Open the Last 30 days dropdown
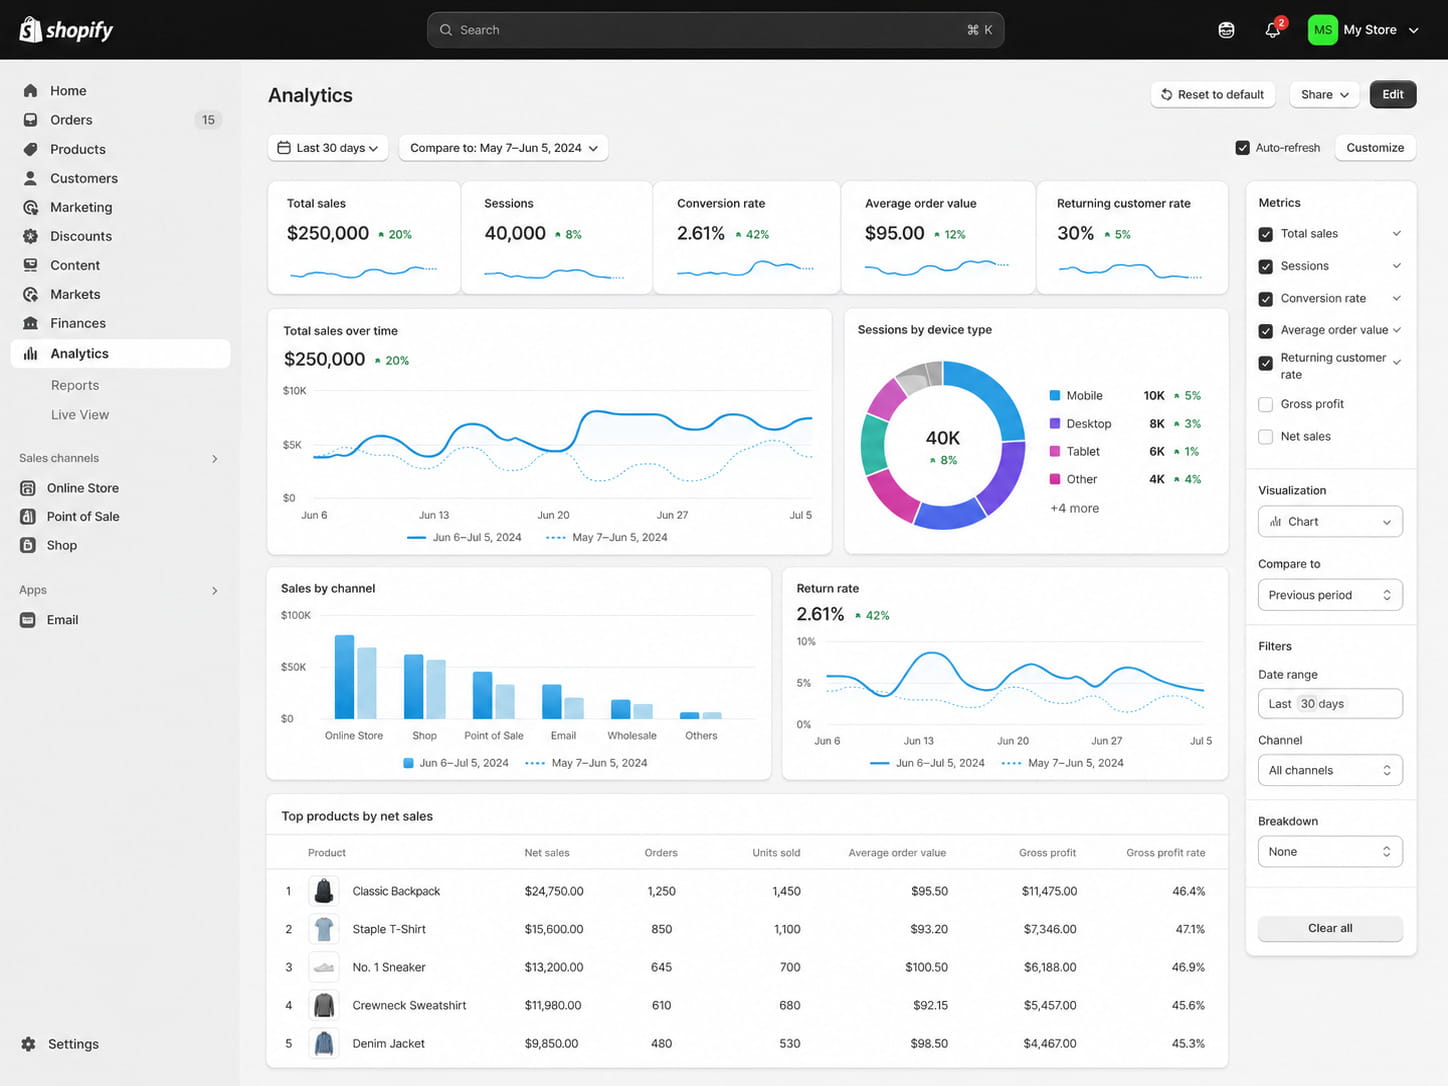This screenshot has height=1086, width=1448. 329,148
